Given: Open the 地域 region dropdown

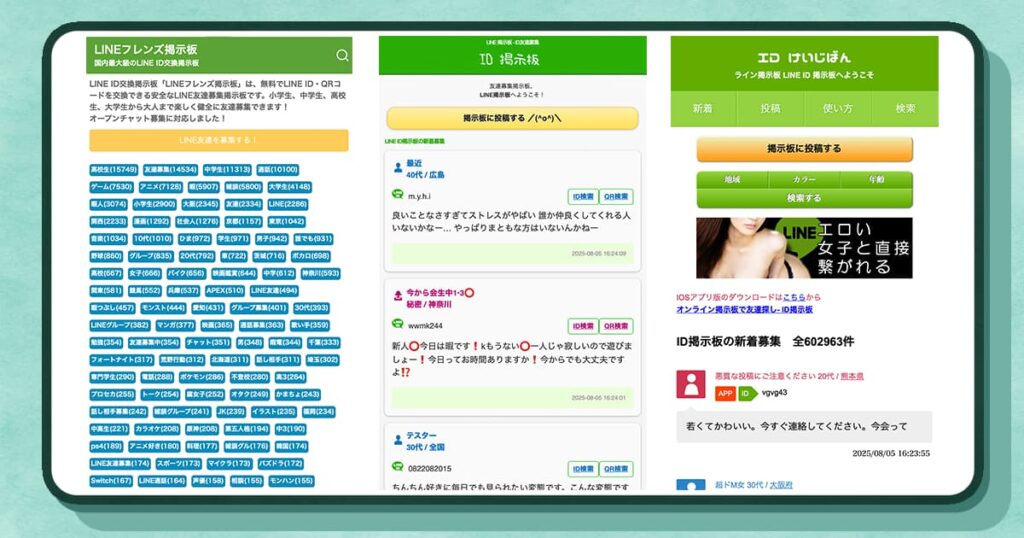Looking at the screenshot, I should (732, 180).
